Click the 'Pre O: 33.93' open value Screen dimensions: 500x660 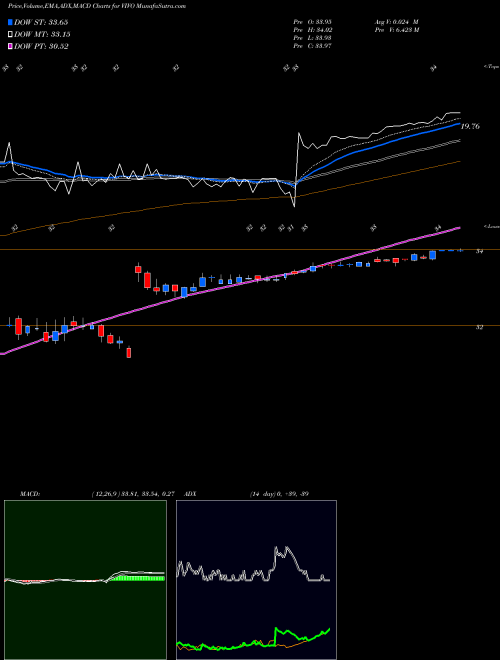pos(313,21)
